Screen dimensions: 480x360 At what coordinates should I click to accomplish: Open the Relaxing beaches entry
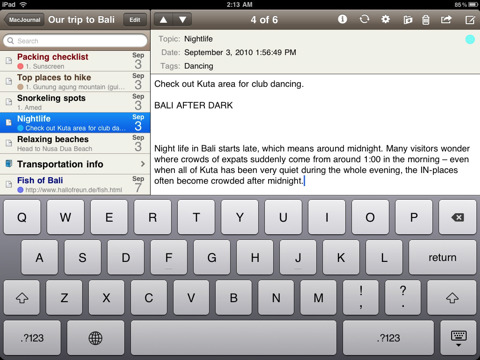[x=75, y=143]
